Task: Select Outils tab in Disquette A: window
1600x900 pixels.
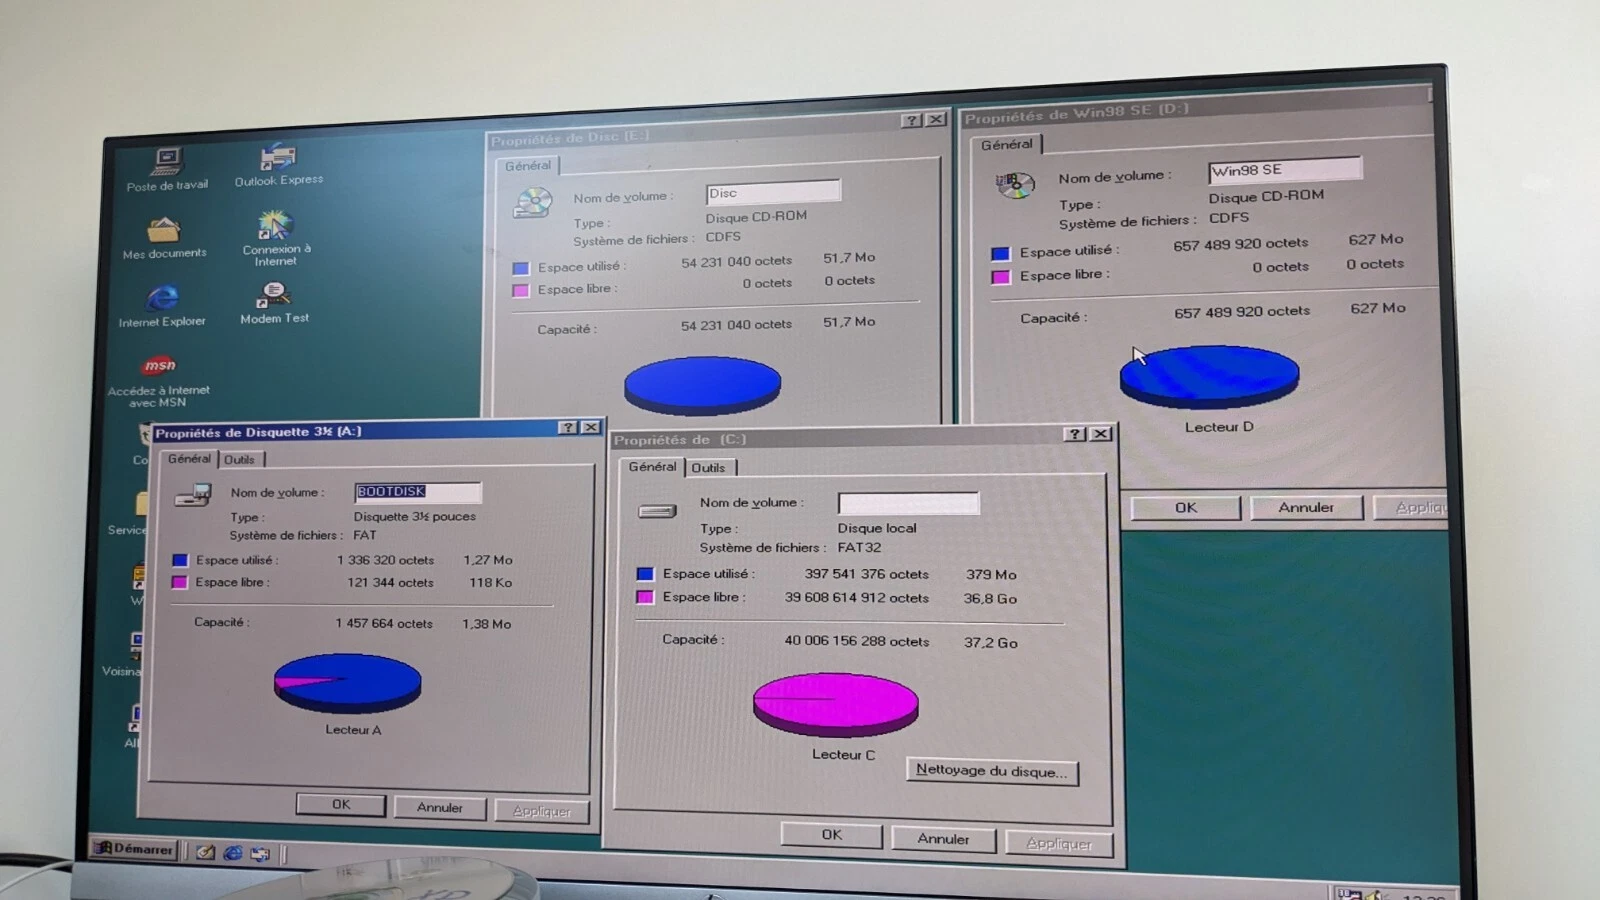Action: coord(239,460)
